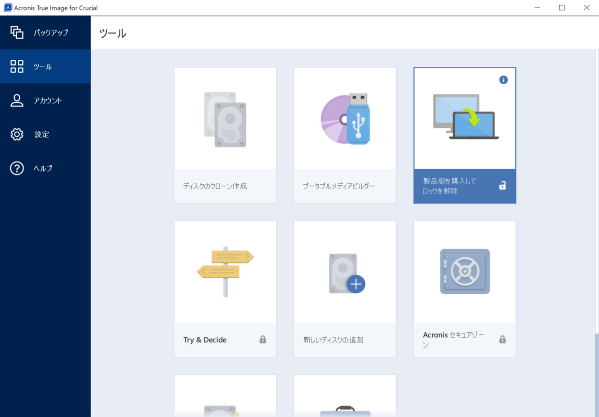Open the ディスクのクローン作成 tool label
Image resolution: width=599 pixels, height=417 pixels.
click(x=215, y=186)
